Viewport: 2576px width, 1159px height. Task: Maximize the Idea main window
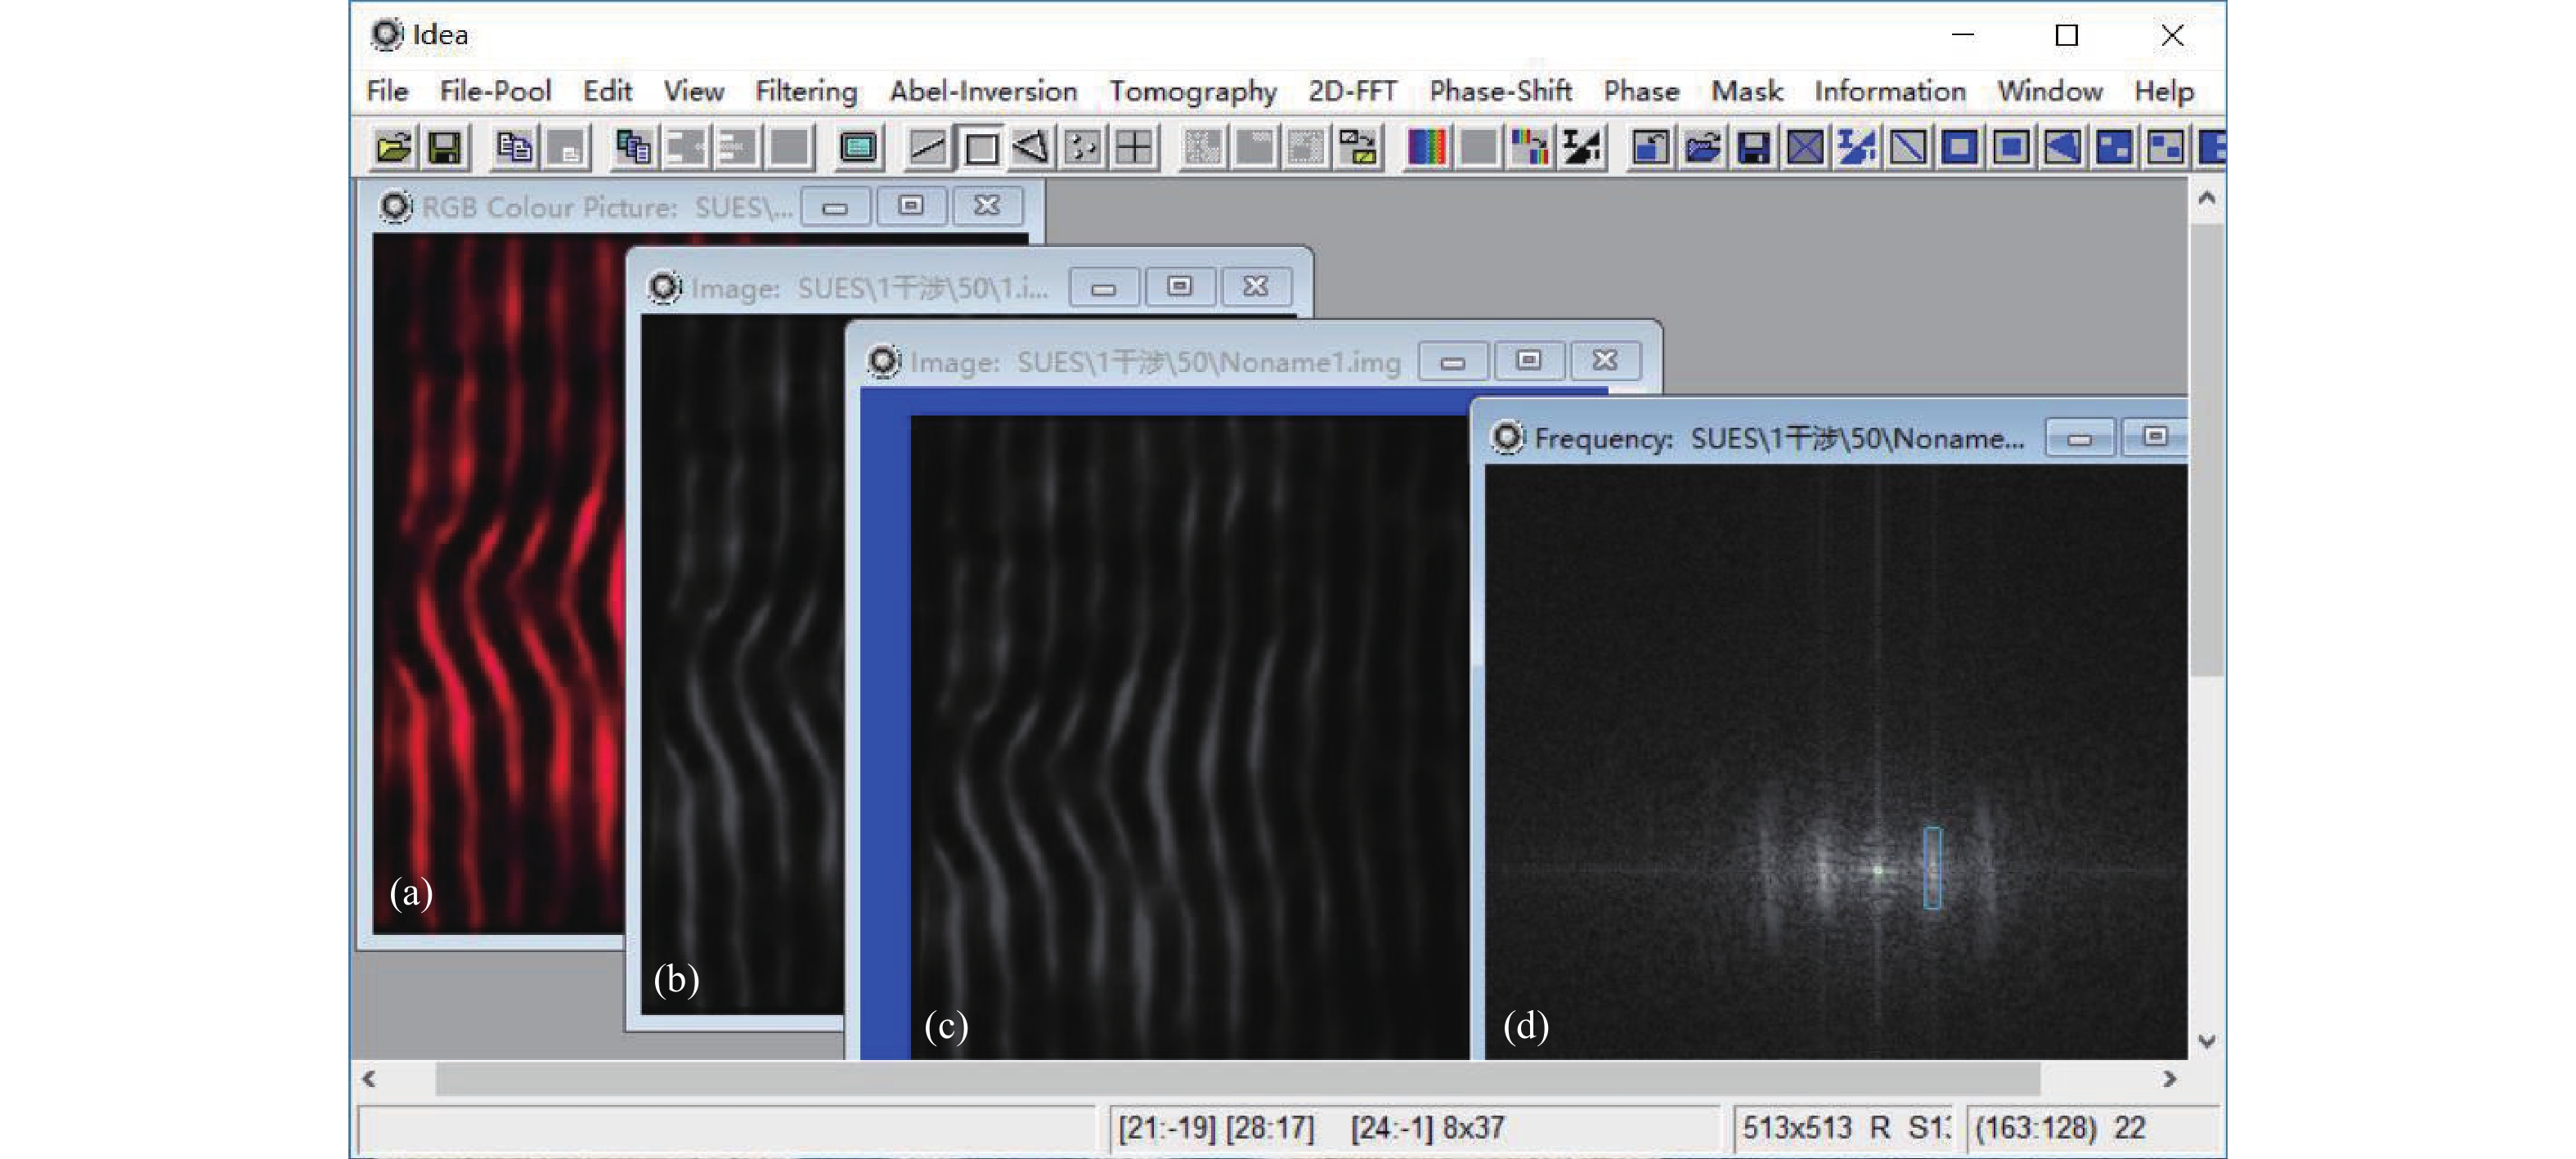[x=2067, y=35]
